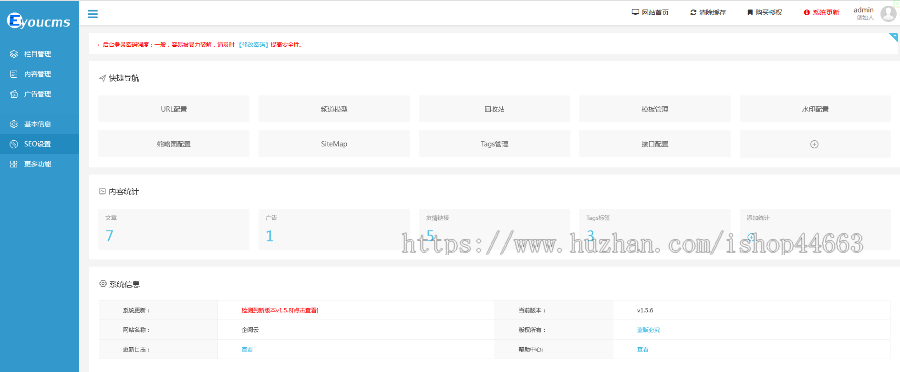Image resolution: width=900 pixels, height=372 pixels.
Task: Open the quick tile left of 水印配置
Action: [x=654, y=108]
